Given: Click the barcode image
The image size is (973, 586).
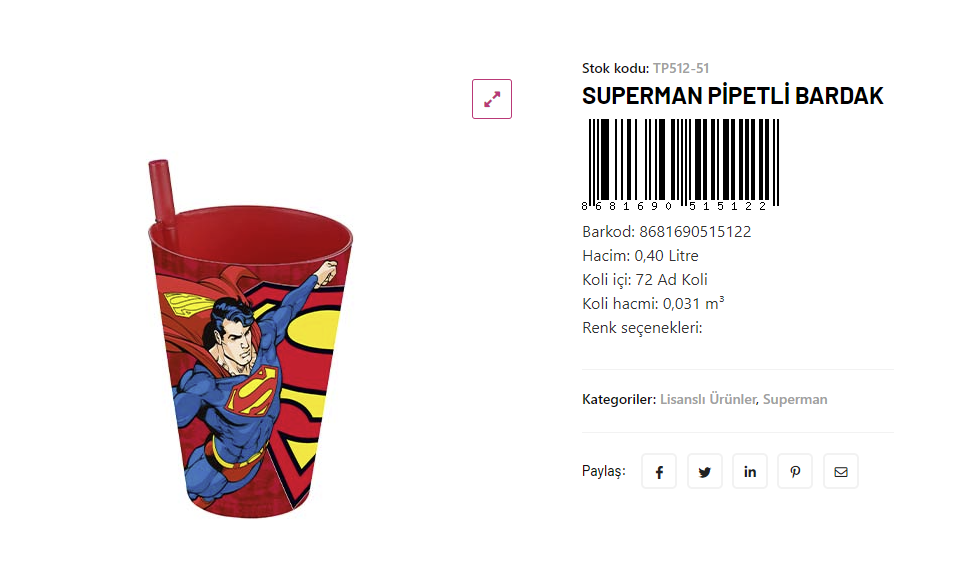Looking at the screenshot, I should tap(680, 163).
